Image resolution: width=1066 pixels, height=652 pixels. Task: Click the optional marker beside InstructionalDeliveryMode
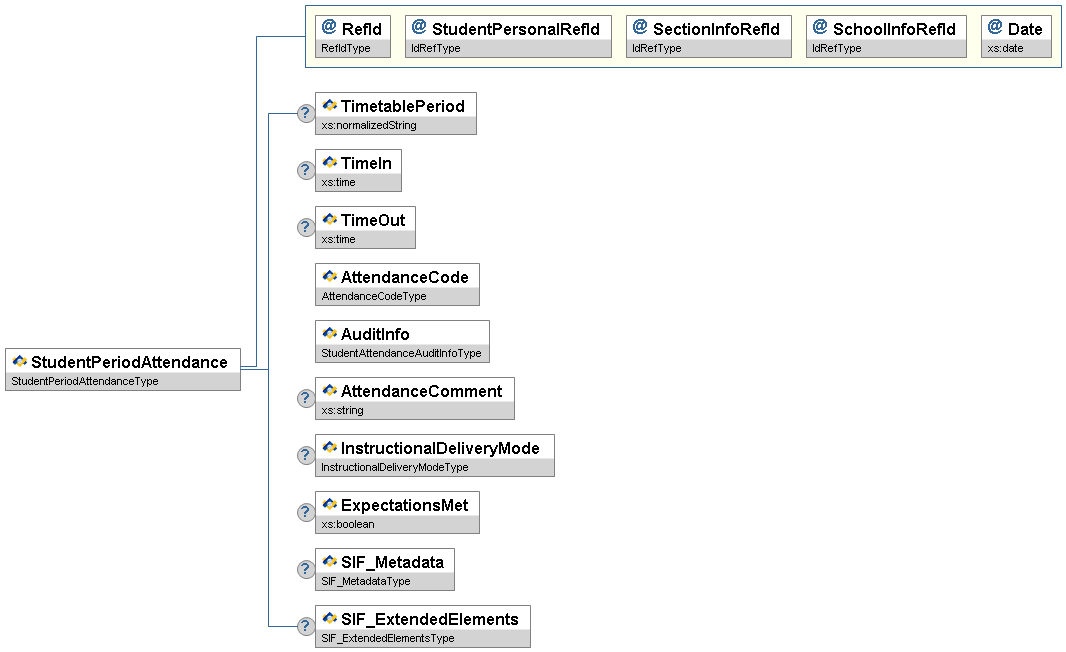pyautogui.click(x=306, y=456)
